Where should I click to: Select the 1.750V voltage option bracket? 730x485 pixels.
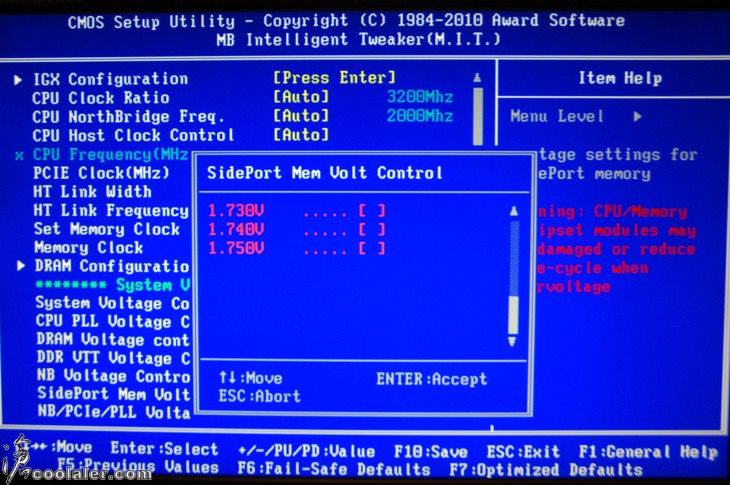coord(372,248)
